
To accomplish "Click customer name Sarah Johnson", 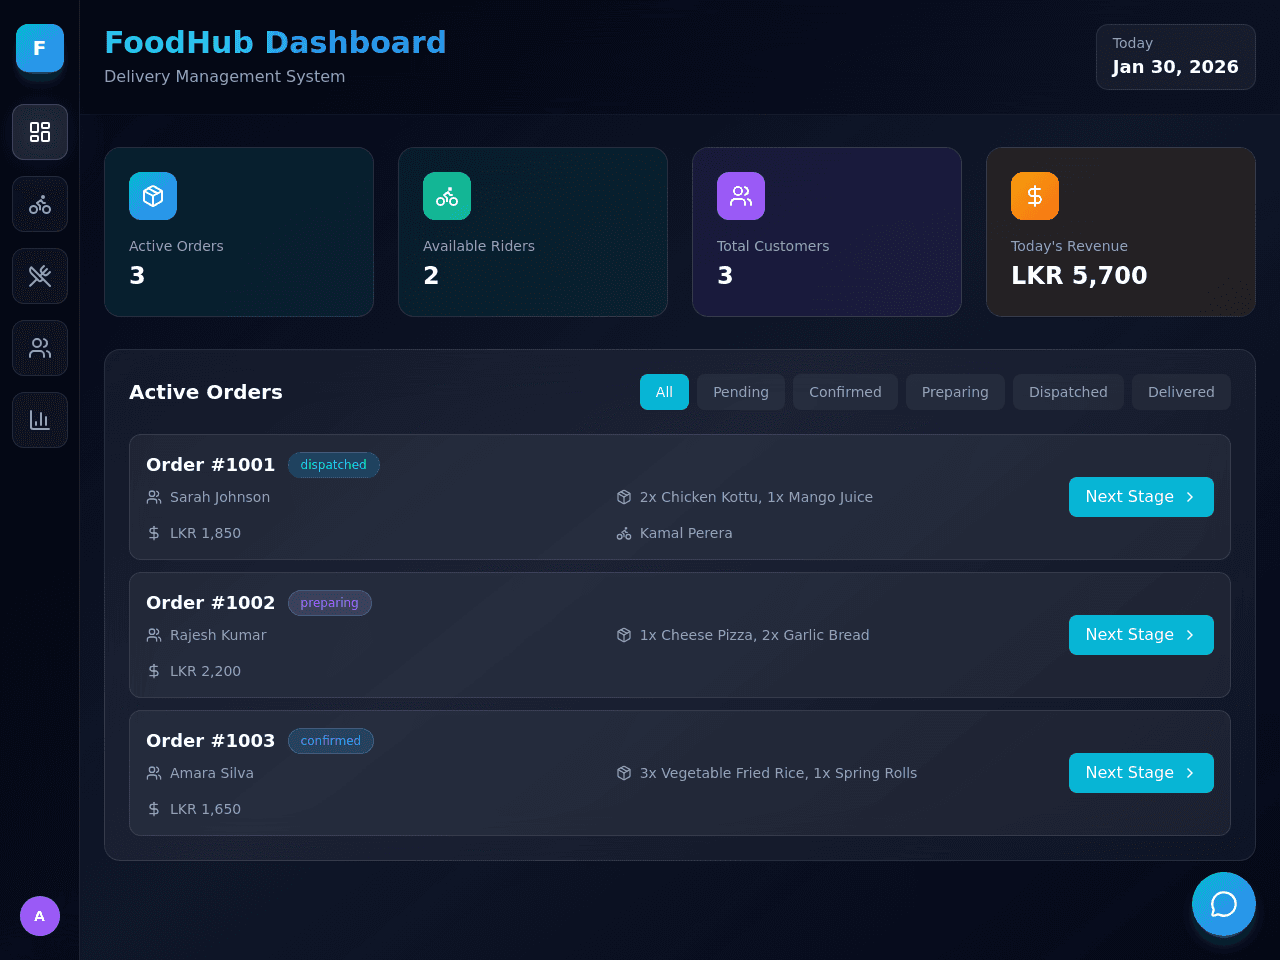I will coord(220,497).
